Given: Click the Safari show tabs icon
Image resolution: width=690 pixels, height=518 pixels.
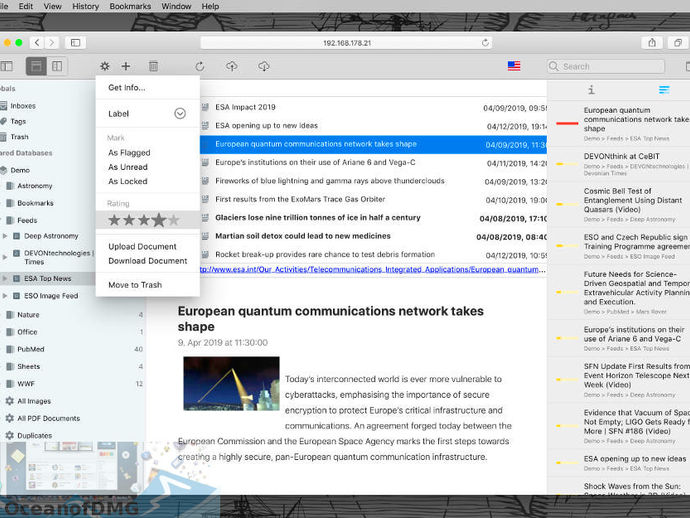Looking at the screenshot, I should tap(678, 43).
